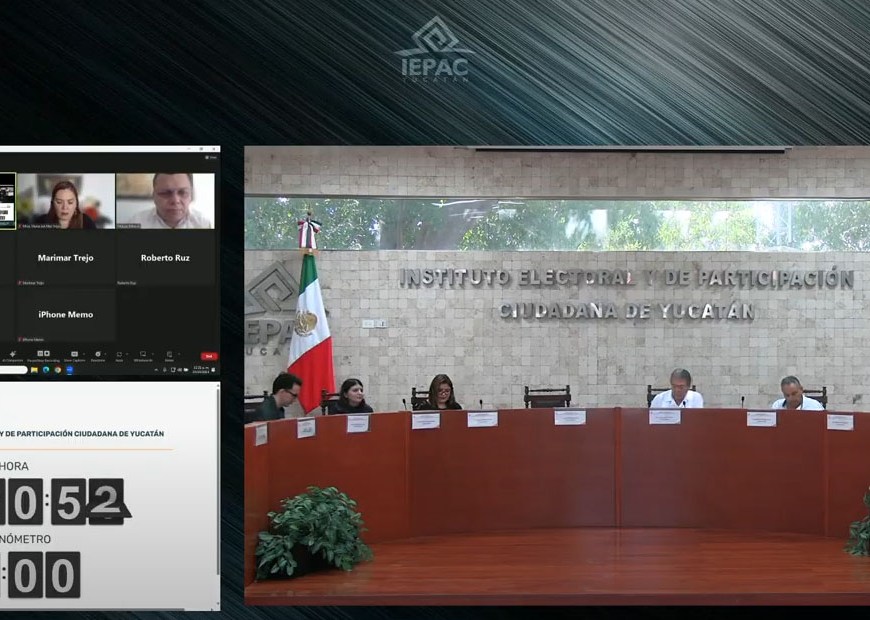Click the woman's video thumbnail in Zoom
Image resolution: width=870 pixels, height=620 pixels.
pos(66,201)
